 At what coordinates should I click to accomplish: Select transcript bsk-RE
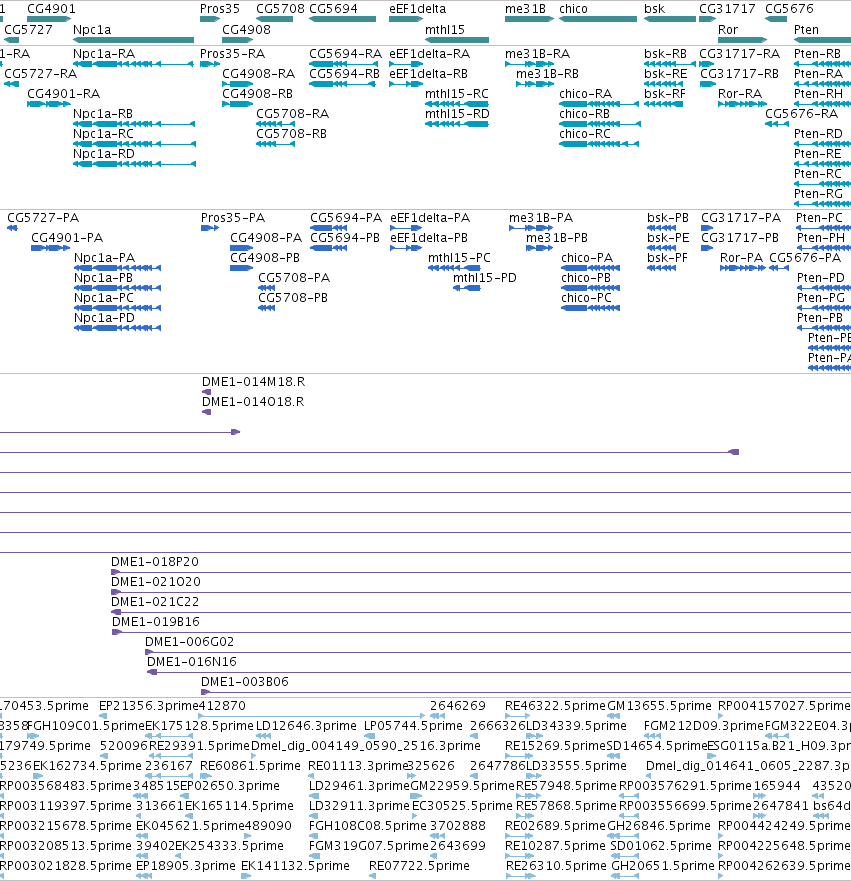663,84
